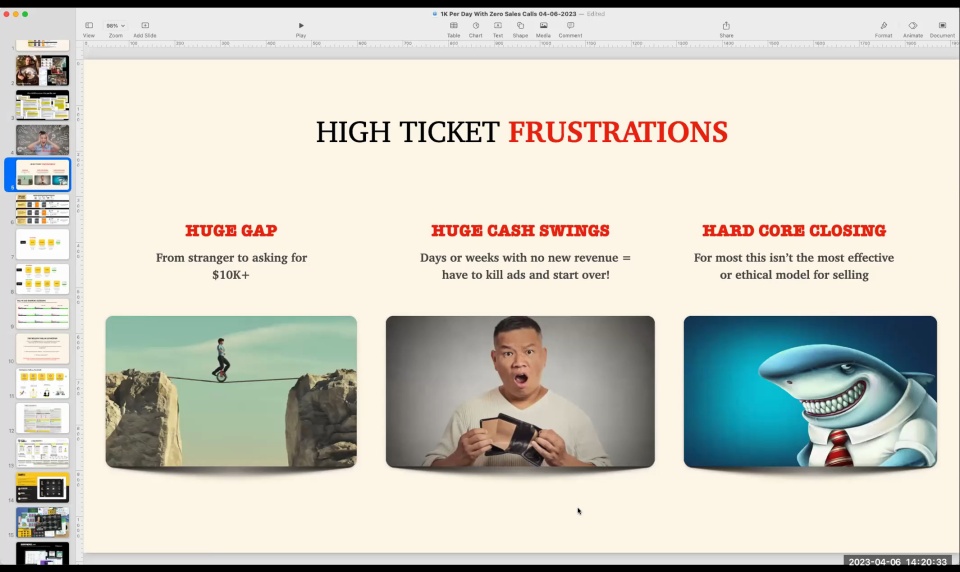Select the HIGH TICKET FRUSTRATIONS title text
This screenshot has width=960, height=572.
tap(522, 132)
